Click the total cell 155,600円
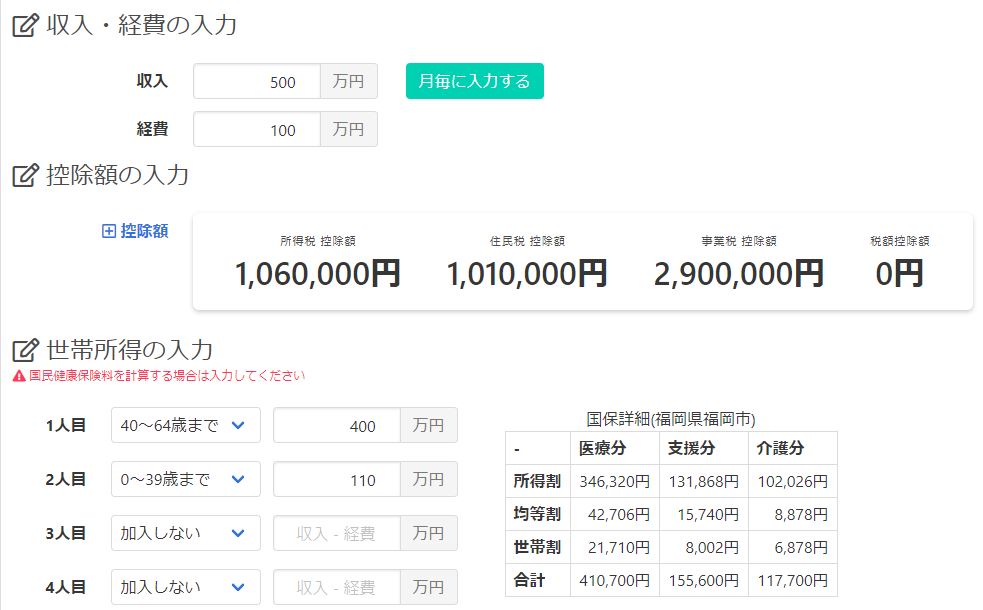Screen dimensions: 983x610 pyautogui.click(x=703, y=580)
